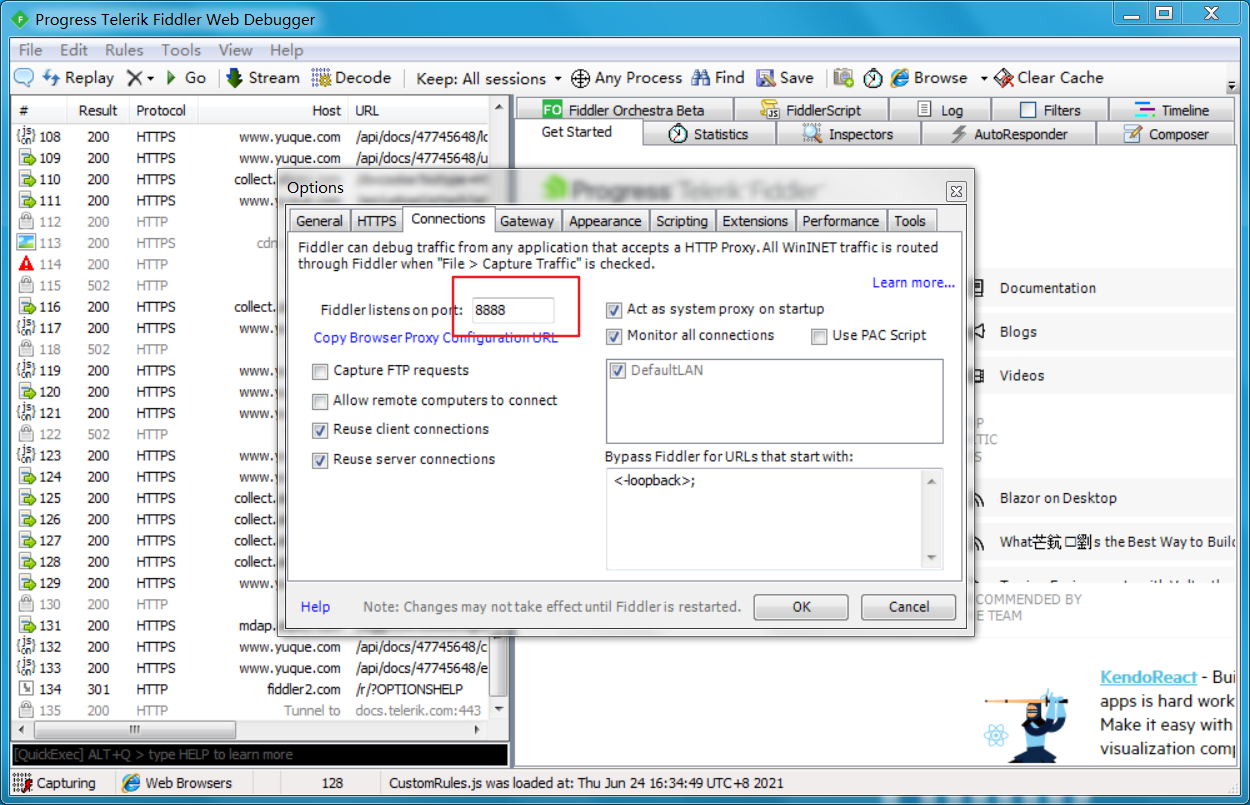
Task: Click the Browse button
Action: [929, 77]
